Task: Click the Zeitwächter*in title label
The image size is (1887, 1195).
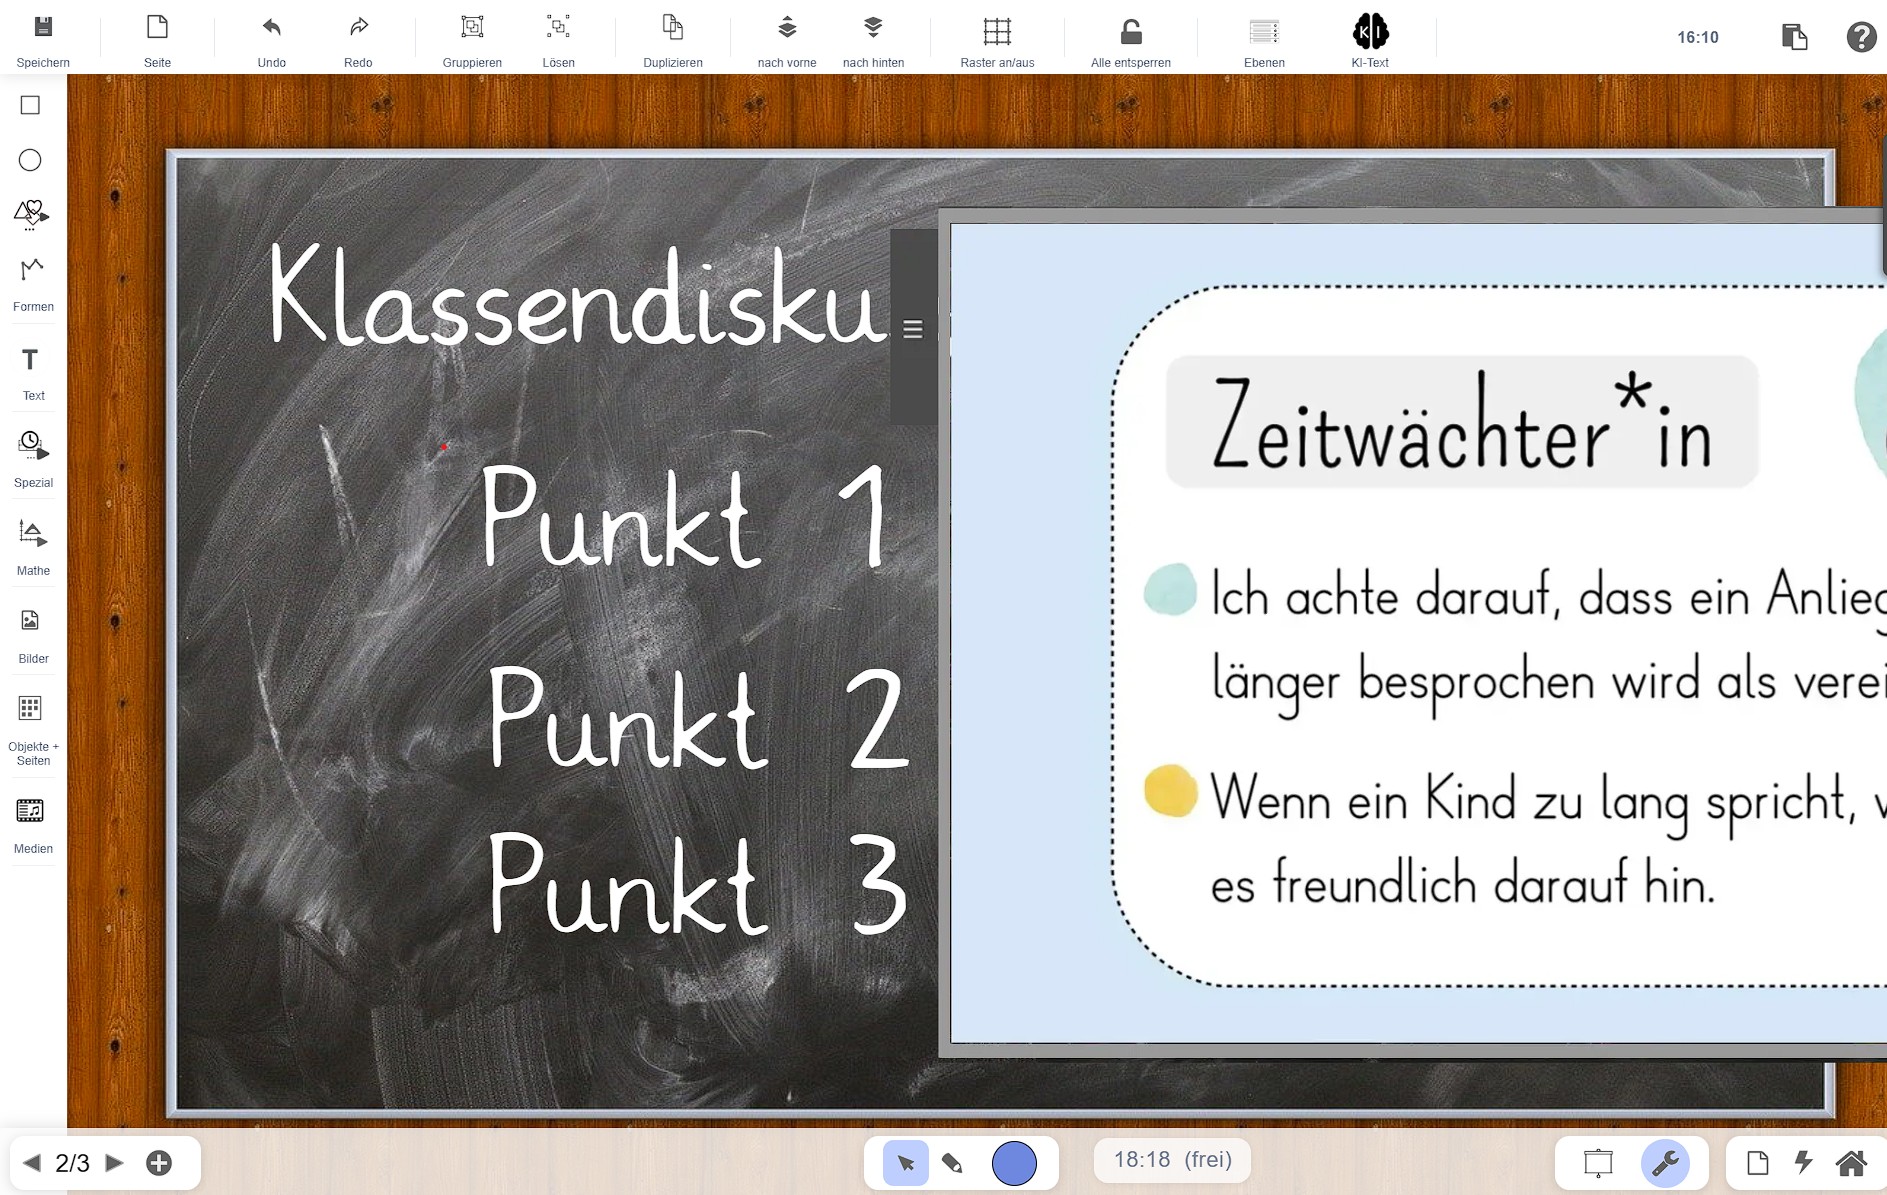Action: (1462, 422)
